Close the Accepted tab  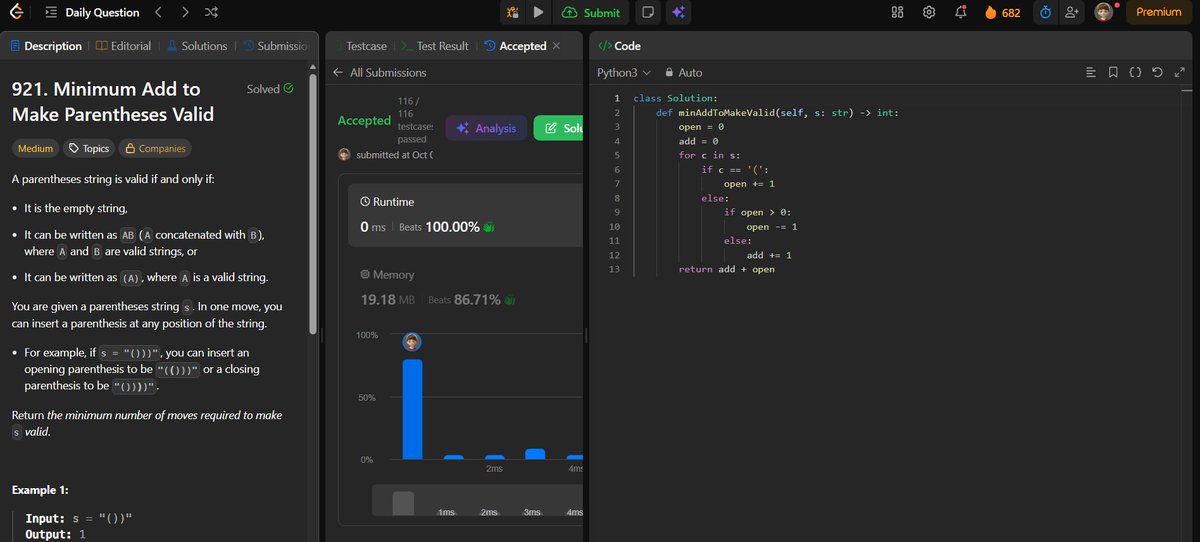tap(556, 46)
